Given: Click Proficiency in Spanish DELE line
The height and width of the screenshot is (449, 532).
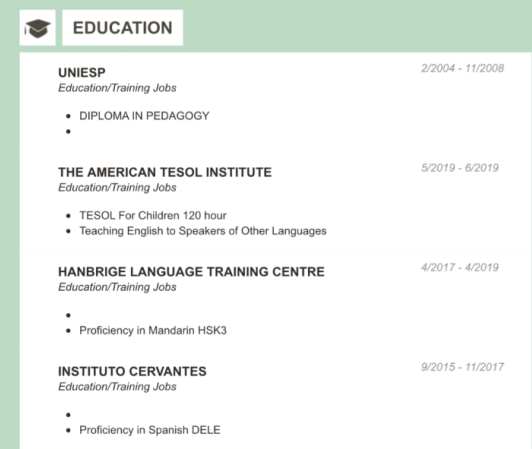Looking at the screenshot, I should point(150,430).
